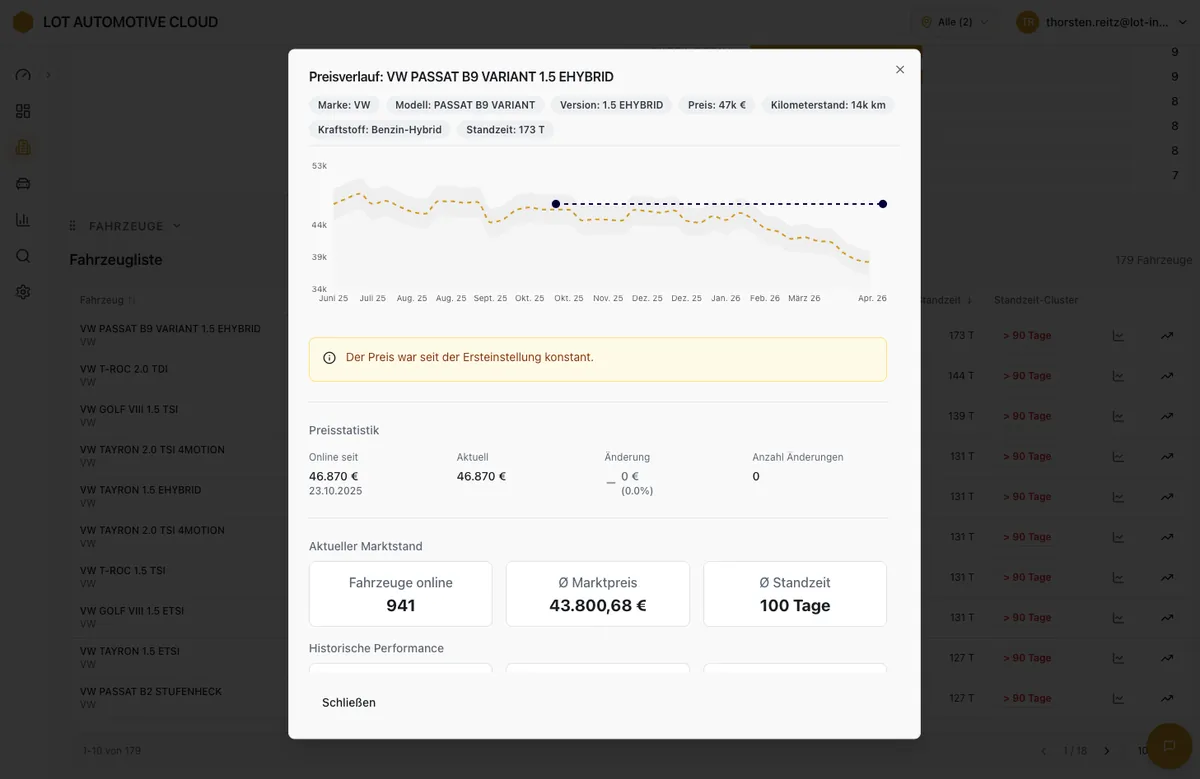Open the settings gear in sidebar
The height and width of the screenshot is (779, 1200).
pyautogui.click(x=23, y=292)
